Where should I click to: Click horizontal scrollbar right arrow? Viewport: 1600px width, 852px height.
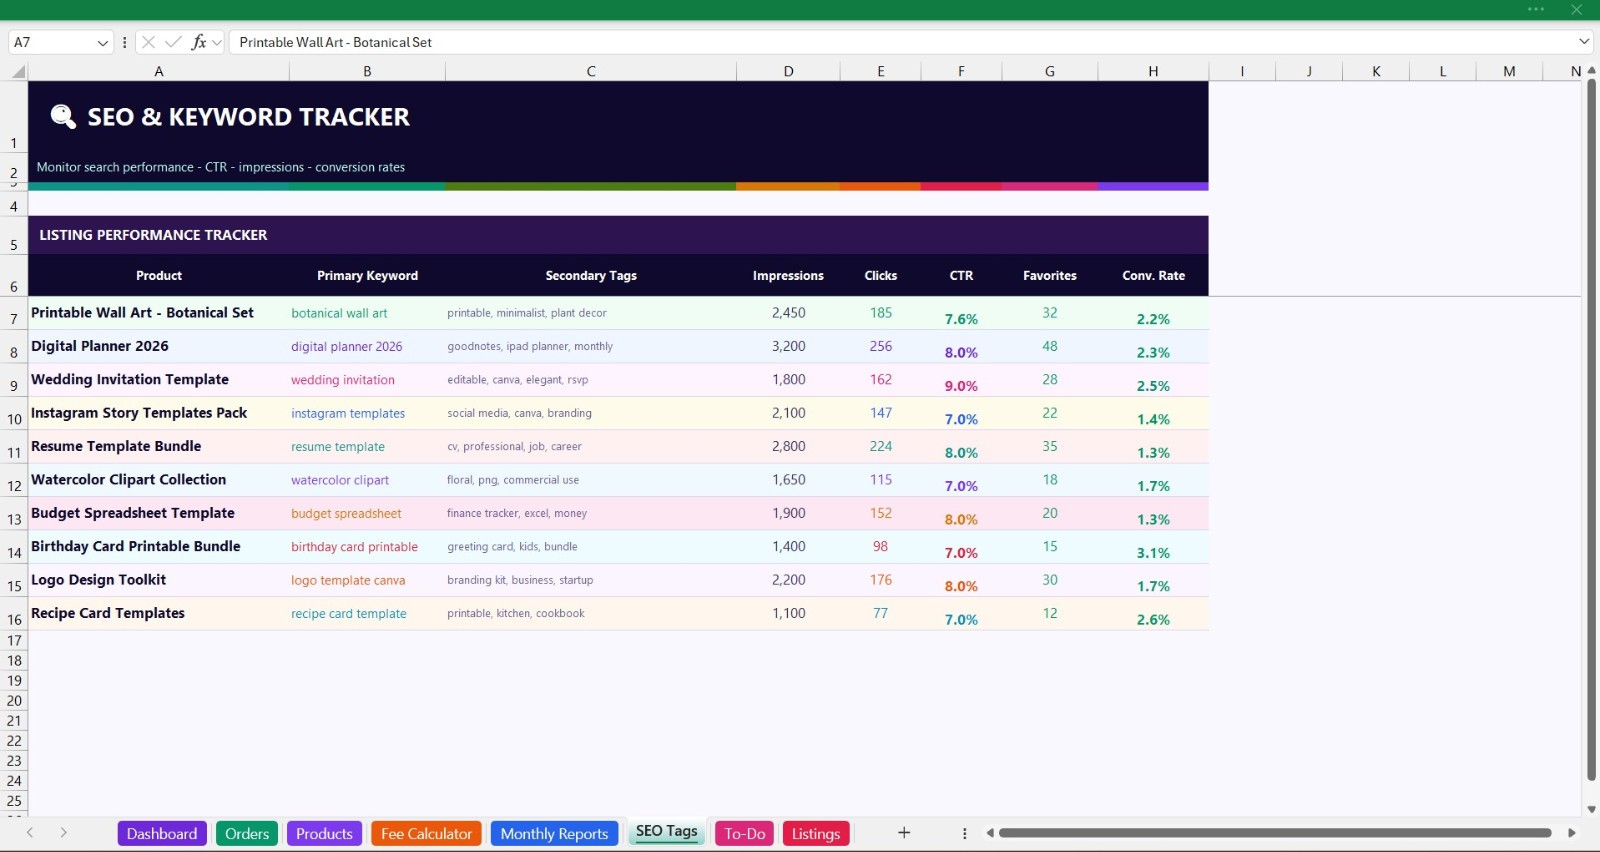(x=1572, y=833)
